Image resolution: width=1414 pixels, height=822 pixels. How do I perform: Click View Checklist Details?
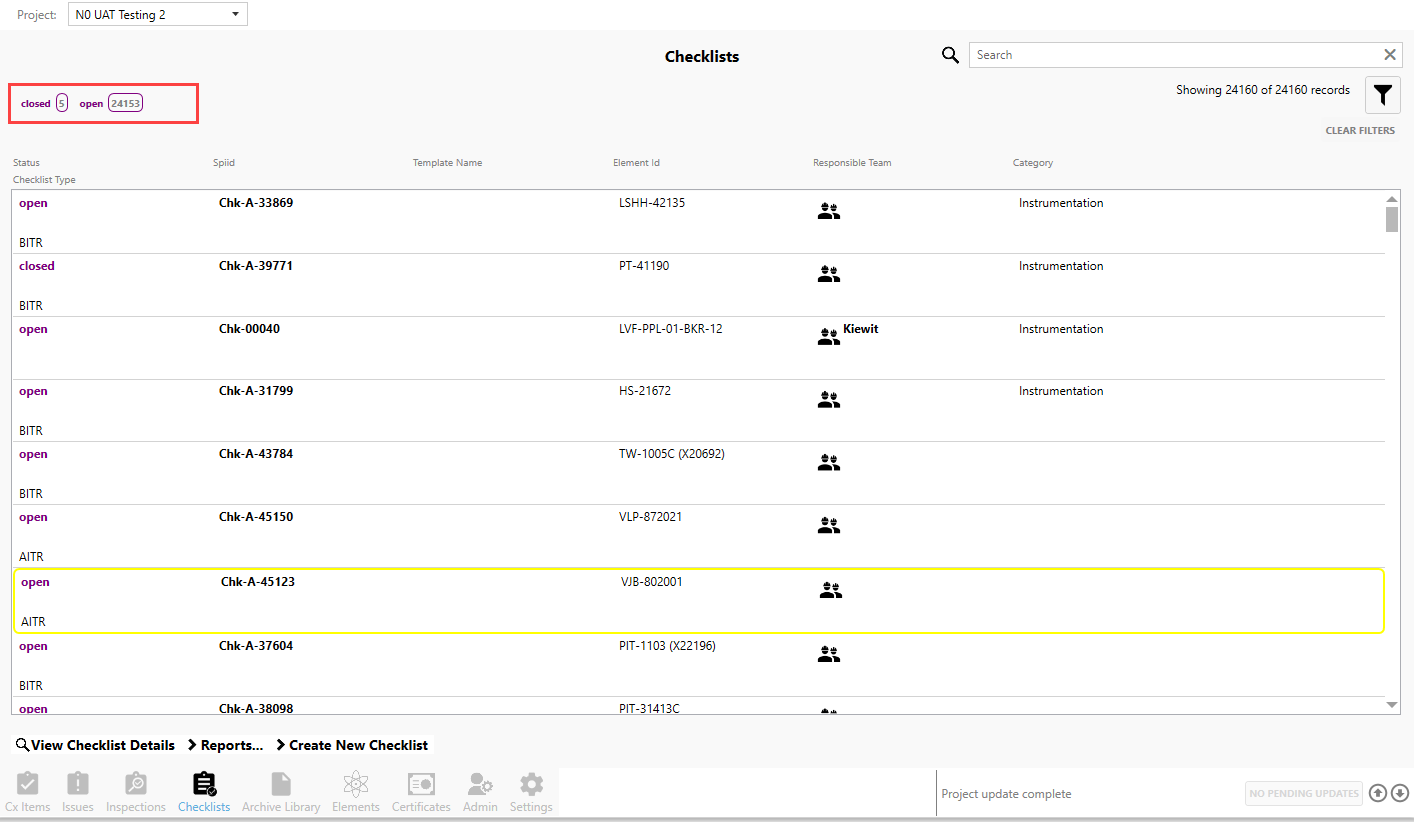[95, 745]
